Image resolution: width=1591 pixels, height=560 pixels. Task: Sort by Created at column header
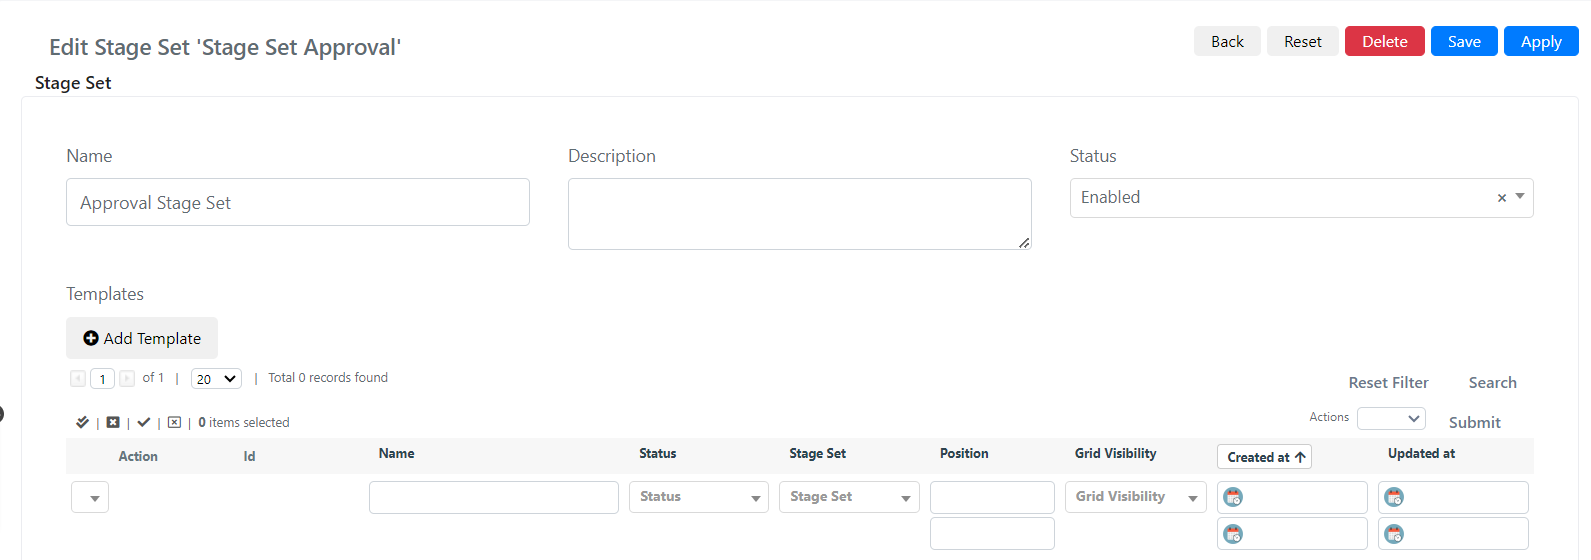[x=1264, y=457]
